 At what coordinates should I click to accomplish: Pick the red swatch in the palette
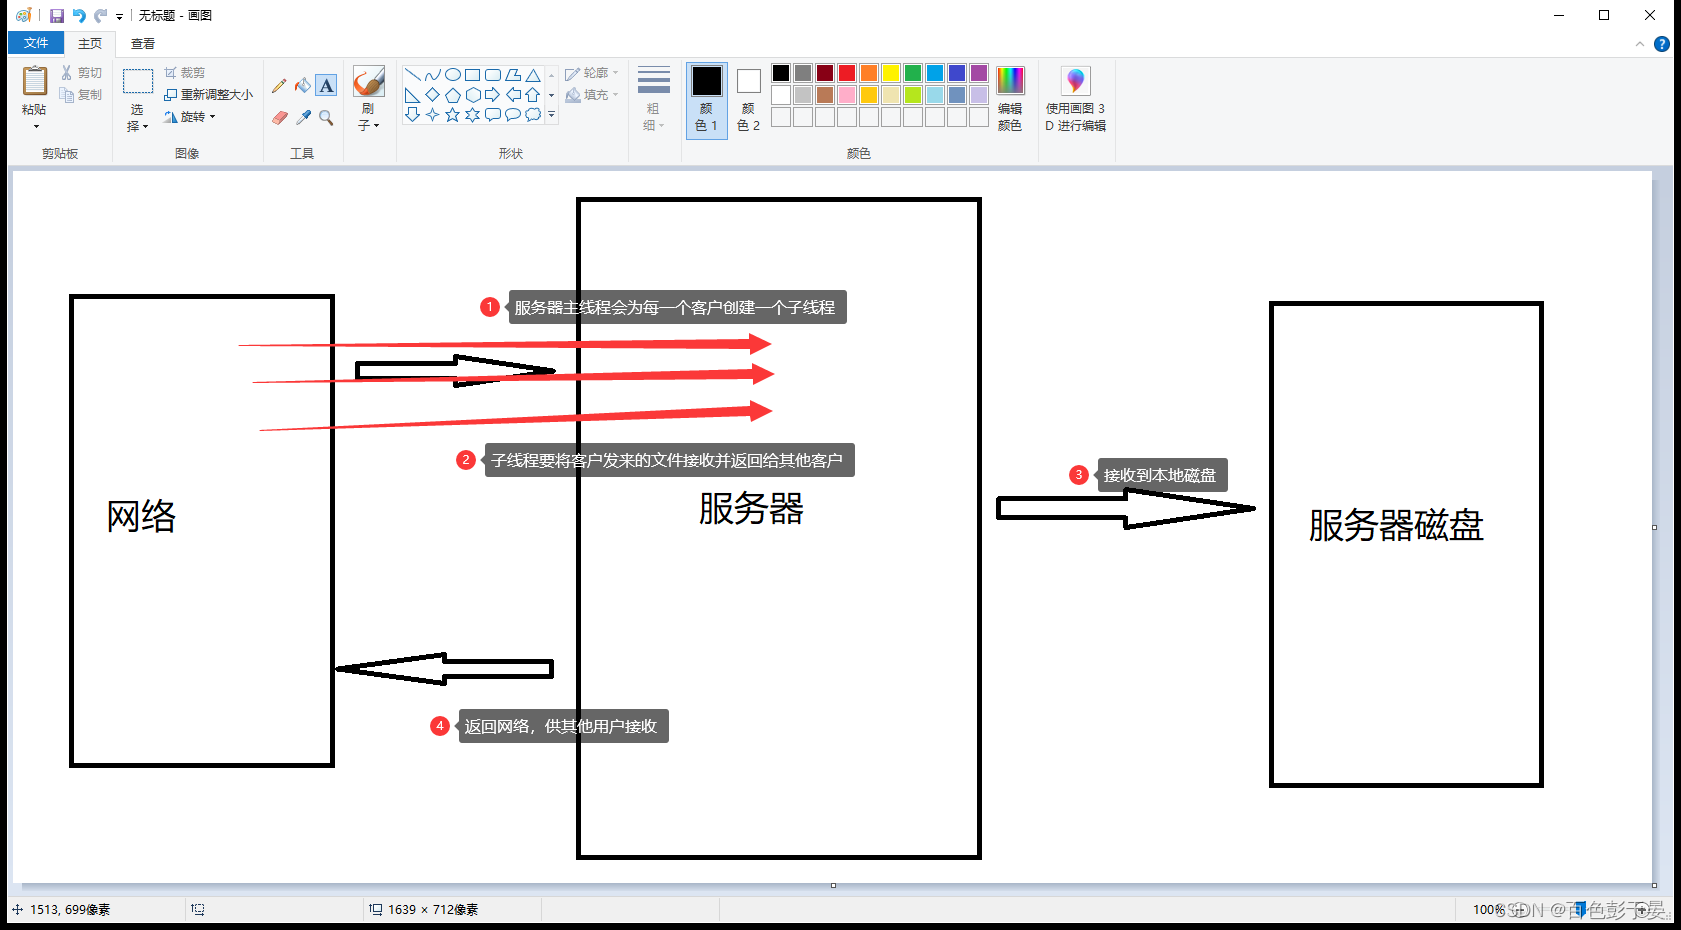point(847,73)
